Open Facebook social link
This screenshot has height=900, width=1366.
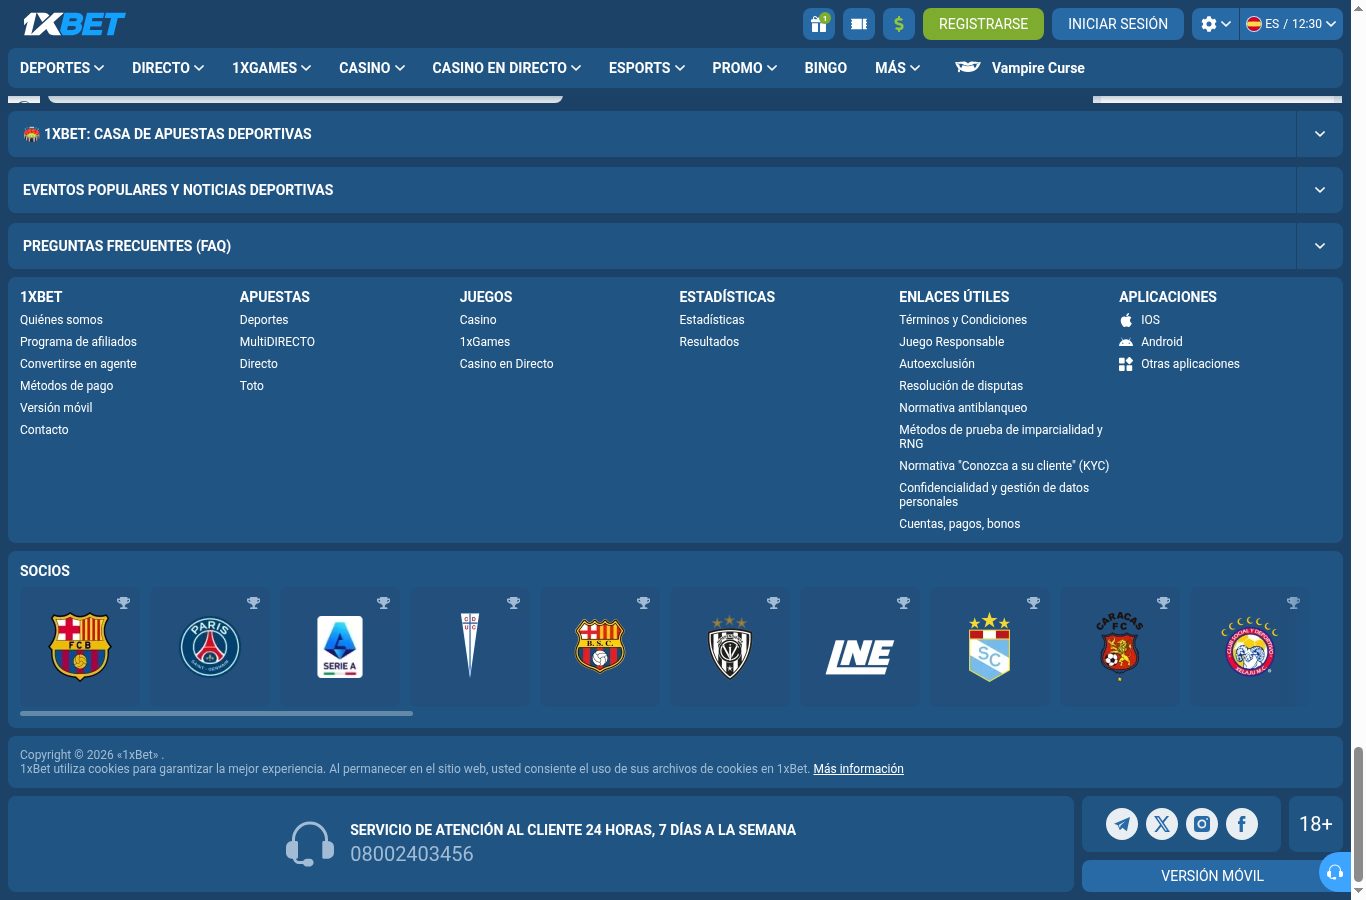(x=1242, y=824)
